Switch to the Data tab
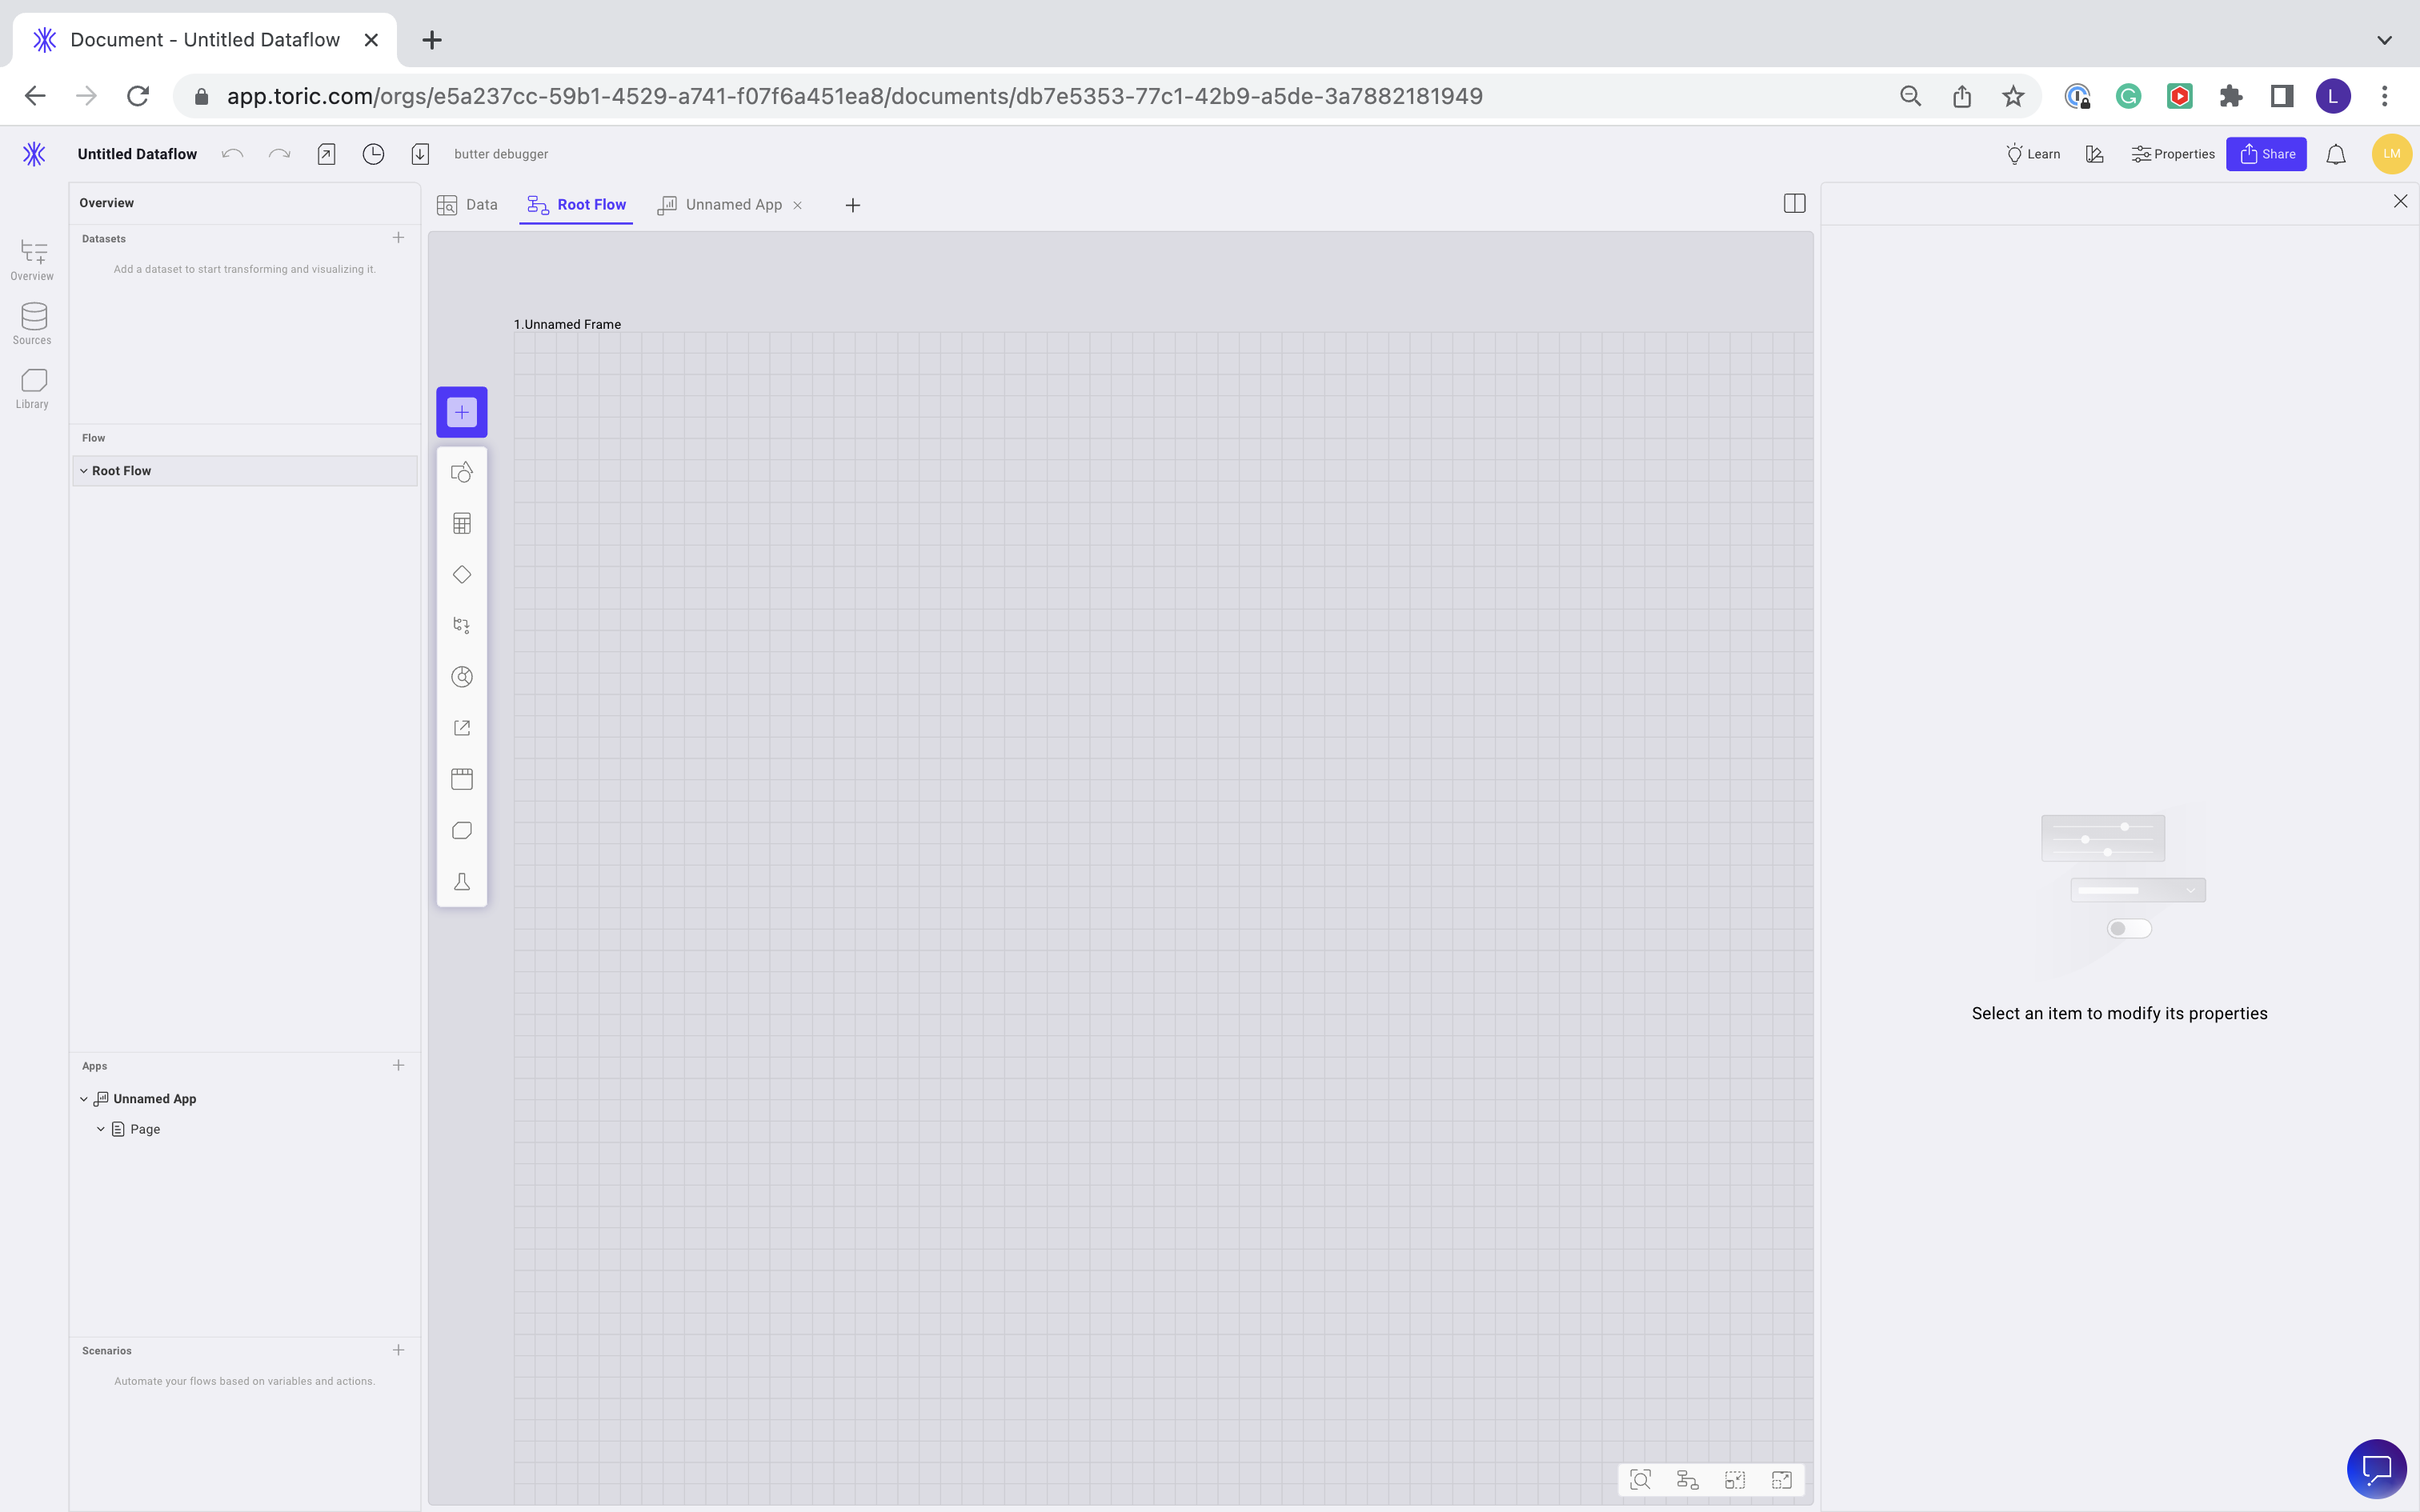The width and height of the screenshot is (2420, 1512). (x=467, y=205)
